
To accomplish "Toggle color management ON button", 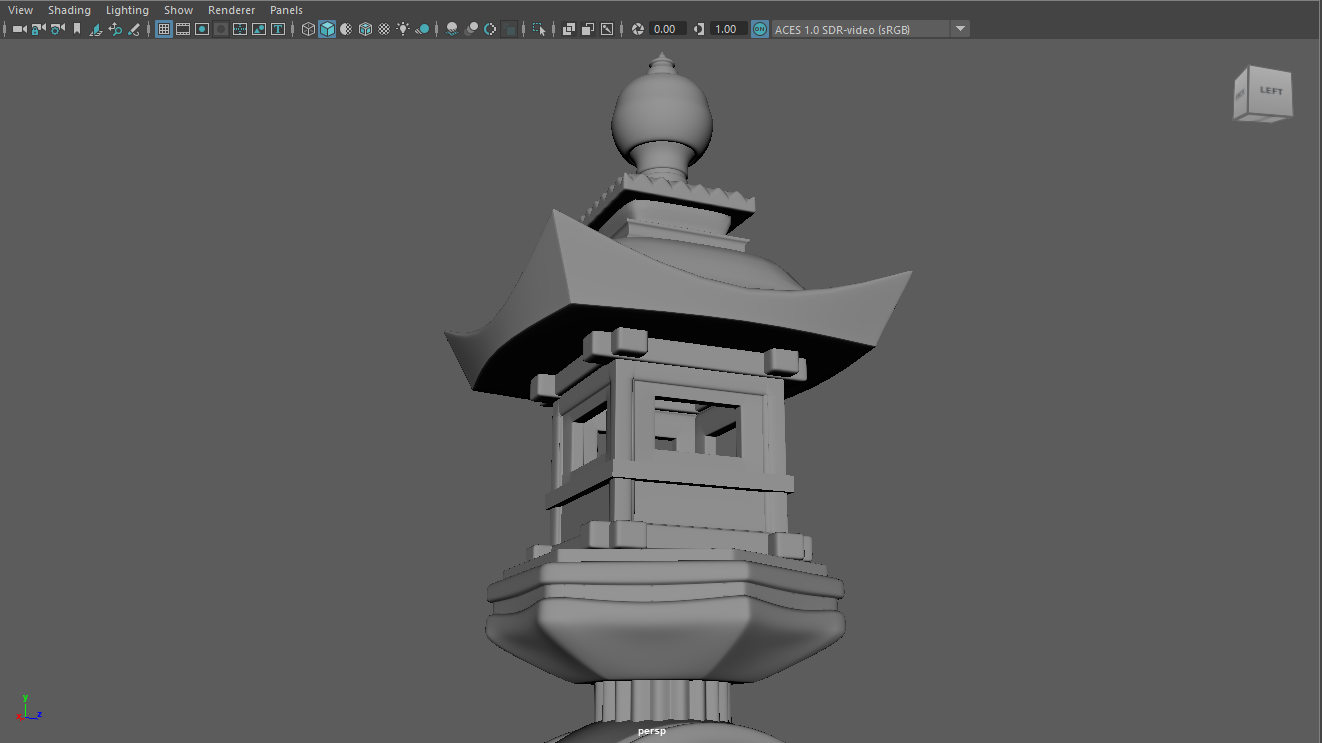I will pos(760,29).
